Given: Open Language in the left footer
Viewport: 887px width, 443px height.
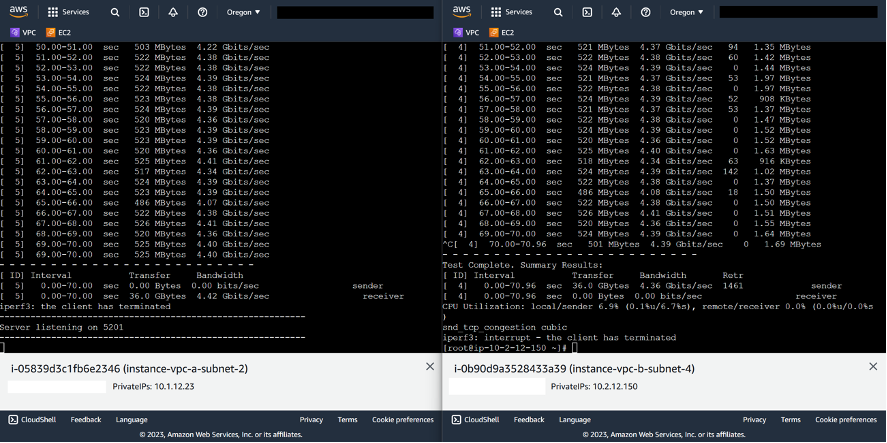Looking at the screenshot, I should [x=132, y=420].
